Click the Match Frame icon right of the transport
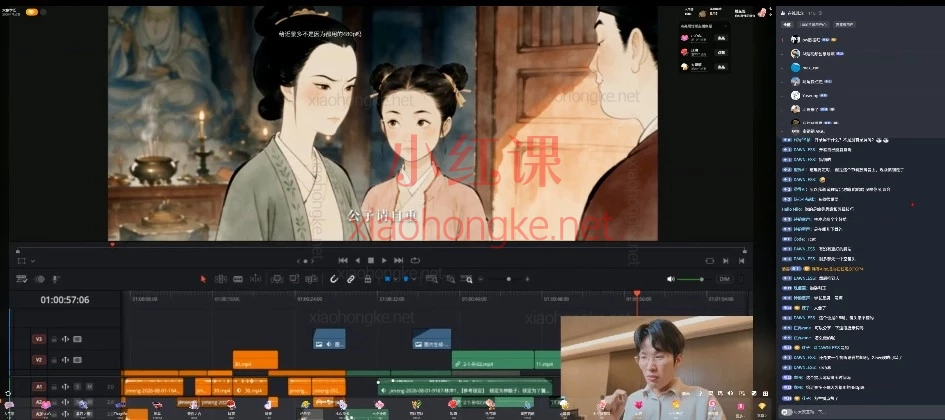This screenshot has height=420, width=945. tap(709, 260)
